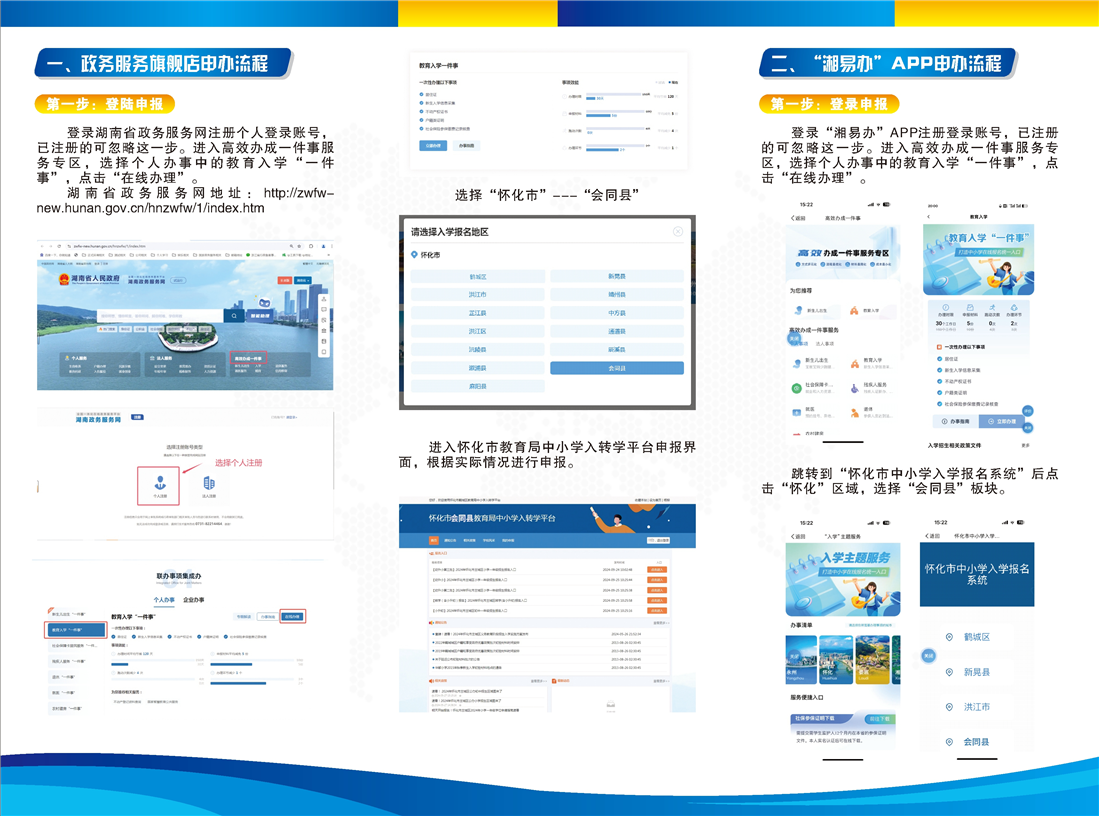Image resolution: width=1099 pixels, height=816 pixels.
Task: Choose 洪江市 in region dialog
Action: point(477,295)
